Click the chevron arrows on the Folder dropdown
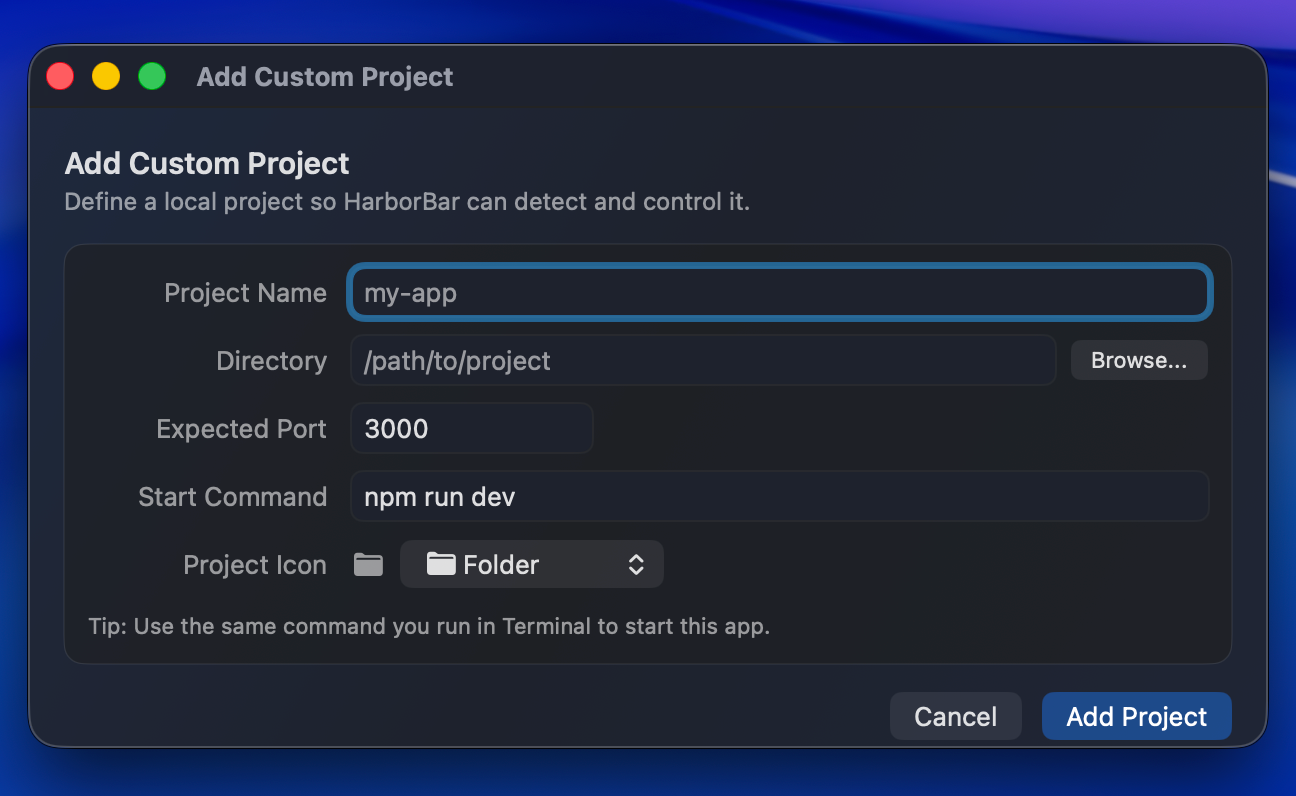Screen dimensions: 1296x796 click(x=636, y=564)
